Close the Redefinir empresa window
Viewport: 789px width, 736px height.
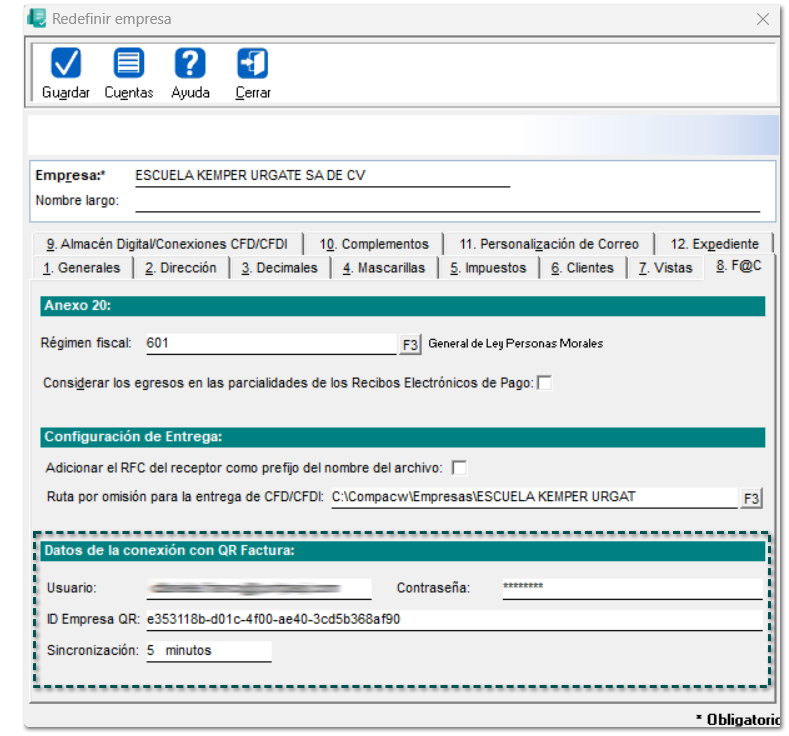[763, 19]
